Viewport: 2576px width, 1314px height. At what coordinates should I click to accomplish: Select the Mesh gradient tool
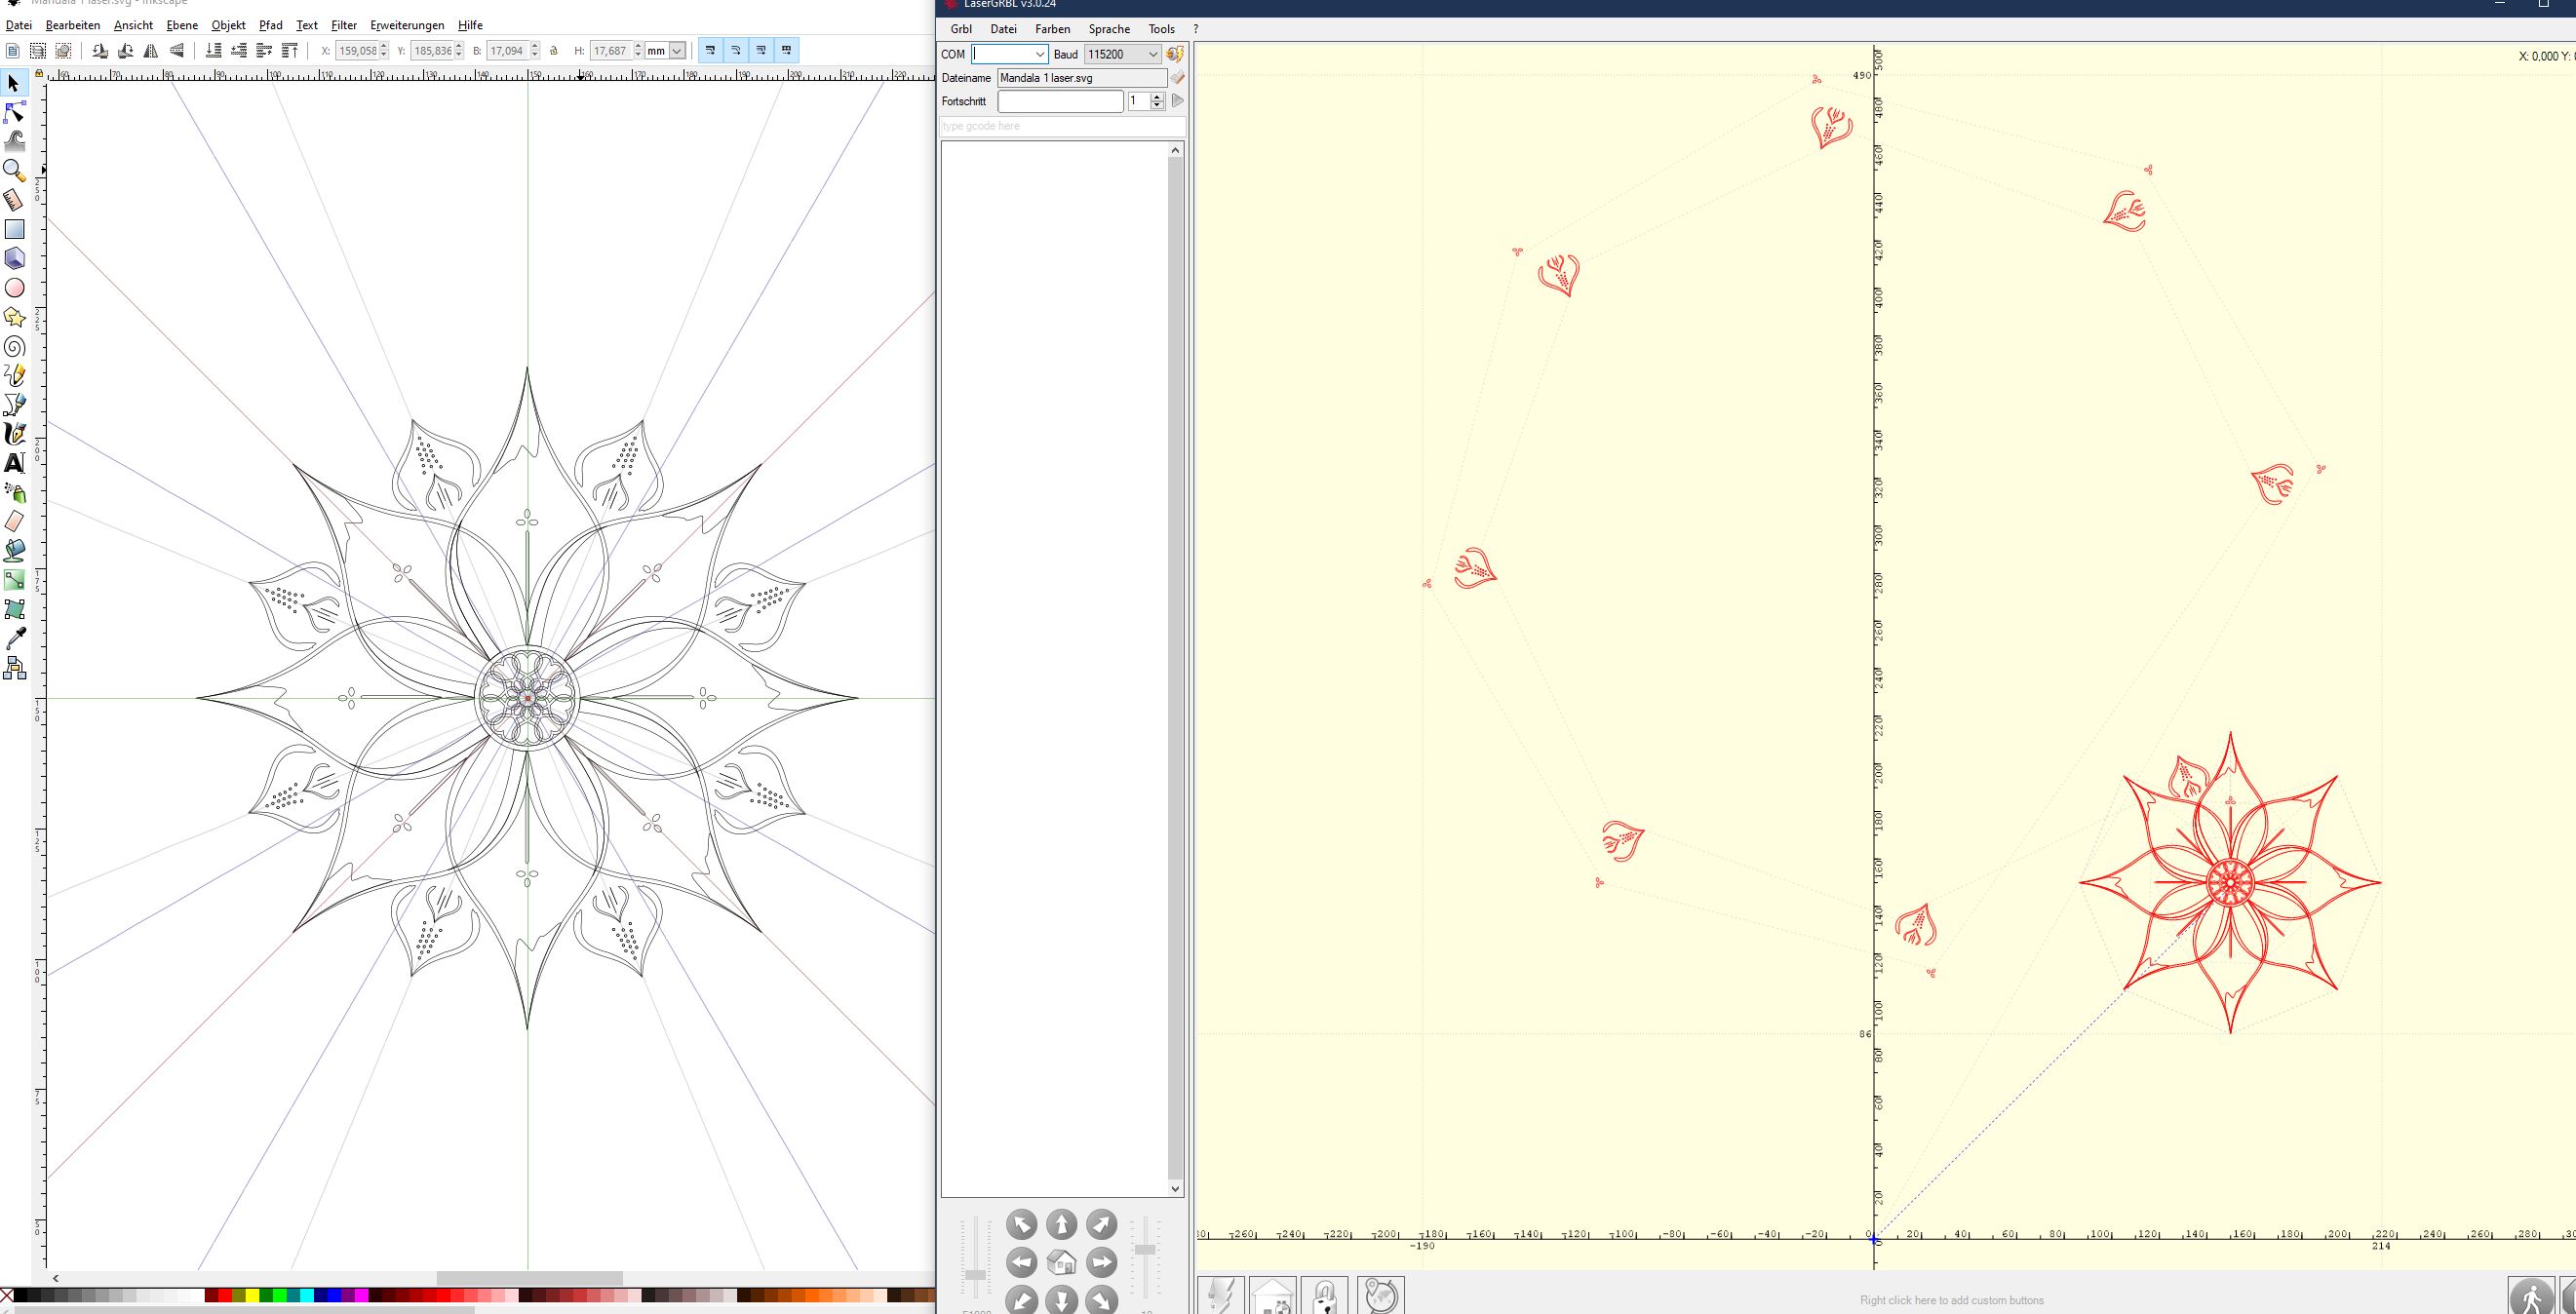[x=14, y=609]
